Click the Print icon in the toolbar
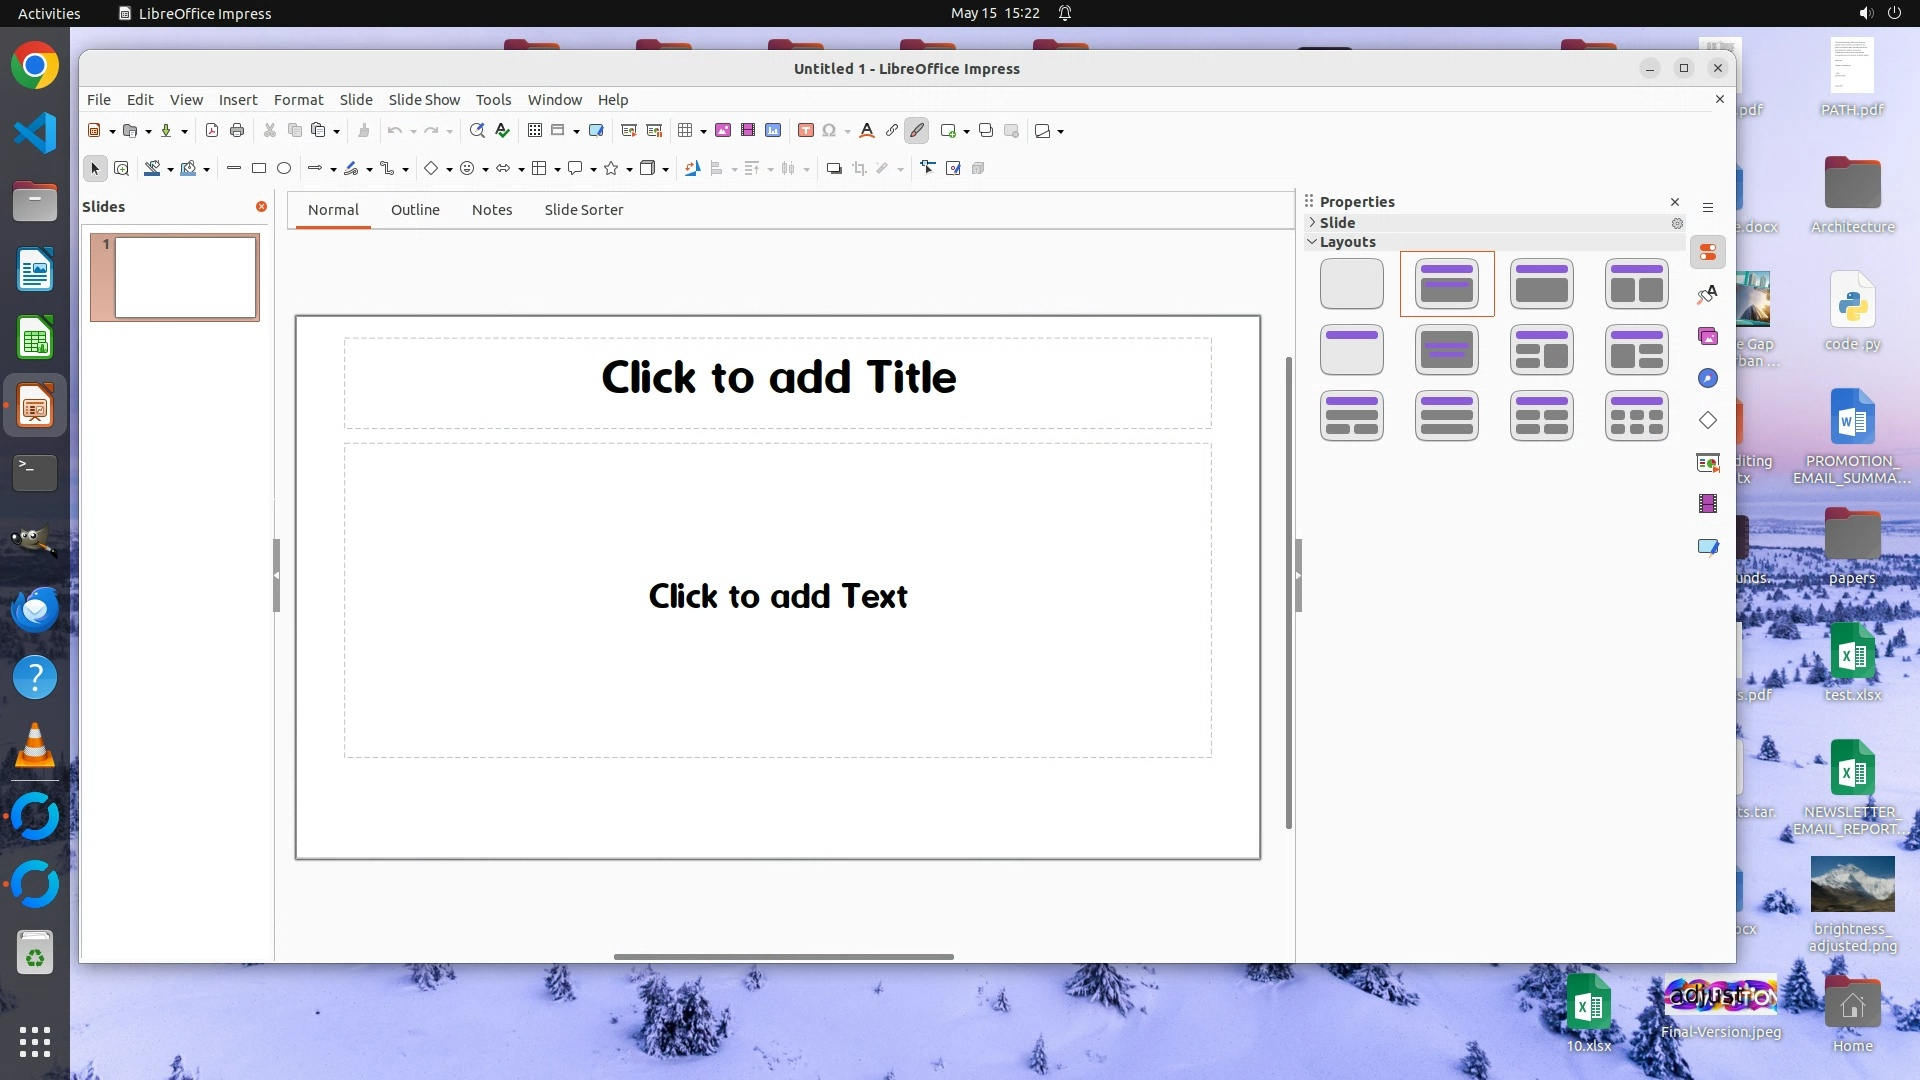The width and height of the screenshot is (1920, 1080). point(237,130)
